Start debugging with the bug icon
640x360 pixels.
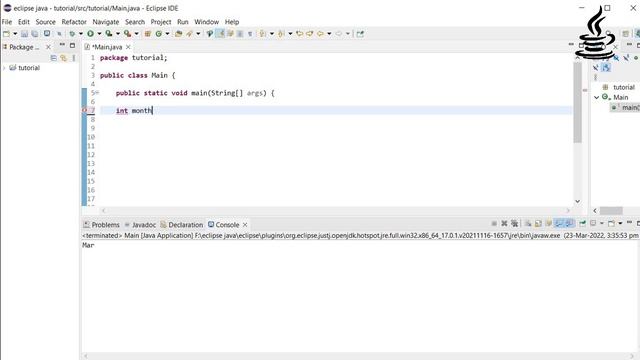coord(72,34)
